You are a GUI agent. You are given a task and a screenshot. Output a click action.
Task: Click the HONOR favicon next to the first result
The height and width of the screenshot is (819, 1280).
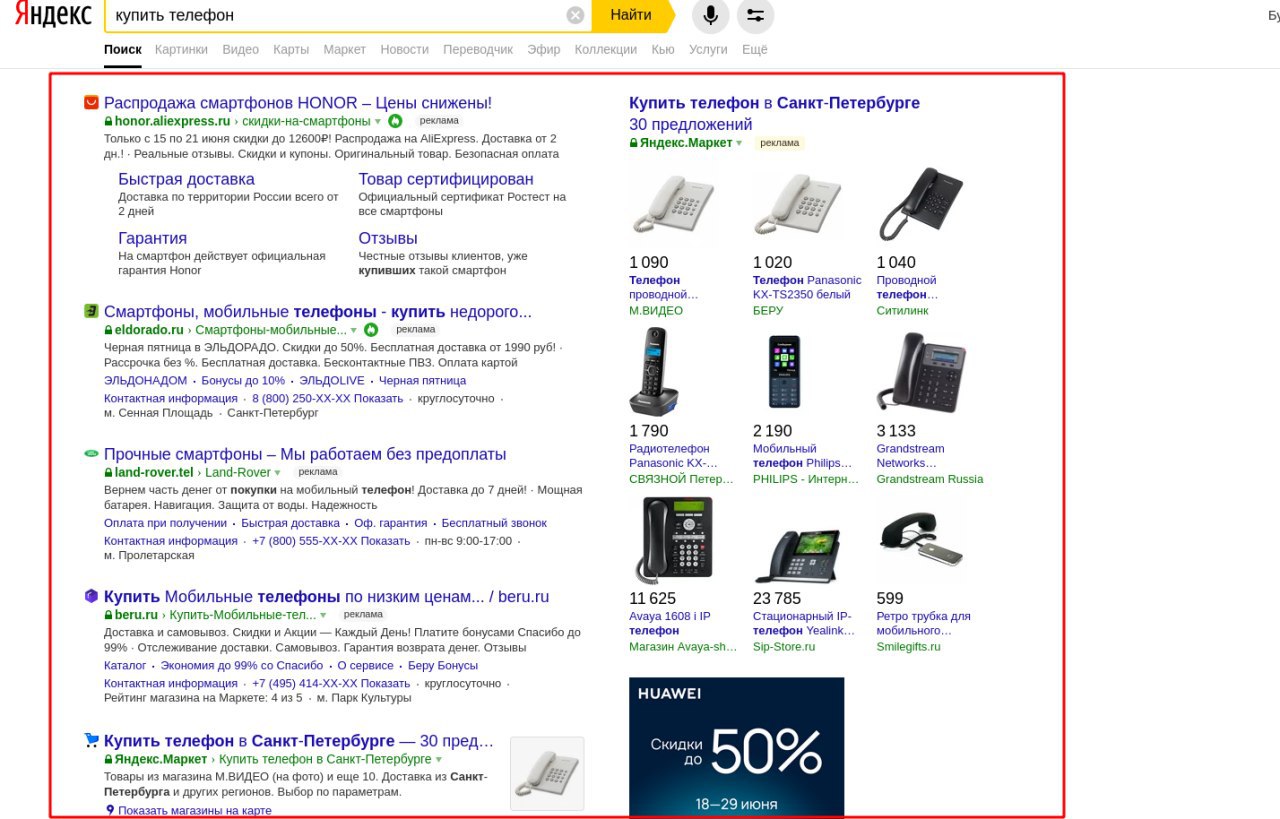pos(91,102)
